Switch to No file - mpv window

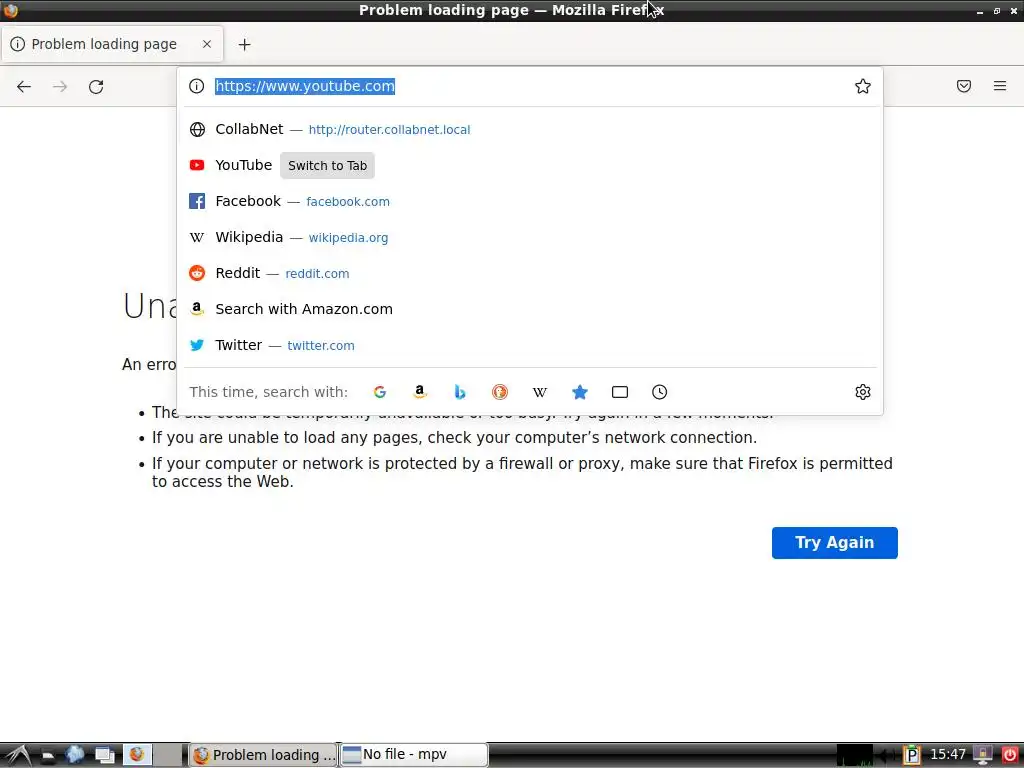(414, 755)
